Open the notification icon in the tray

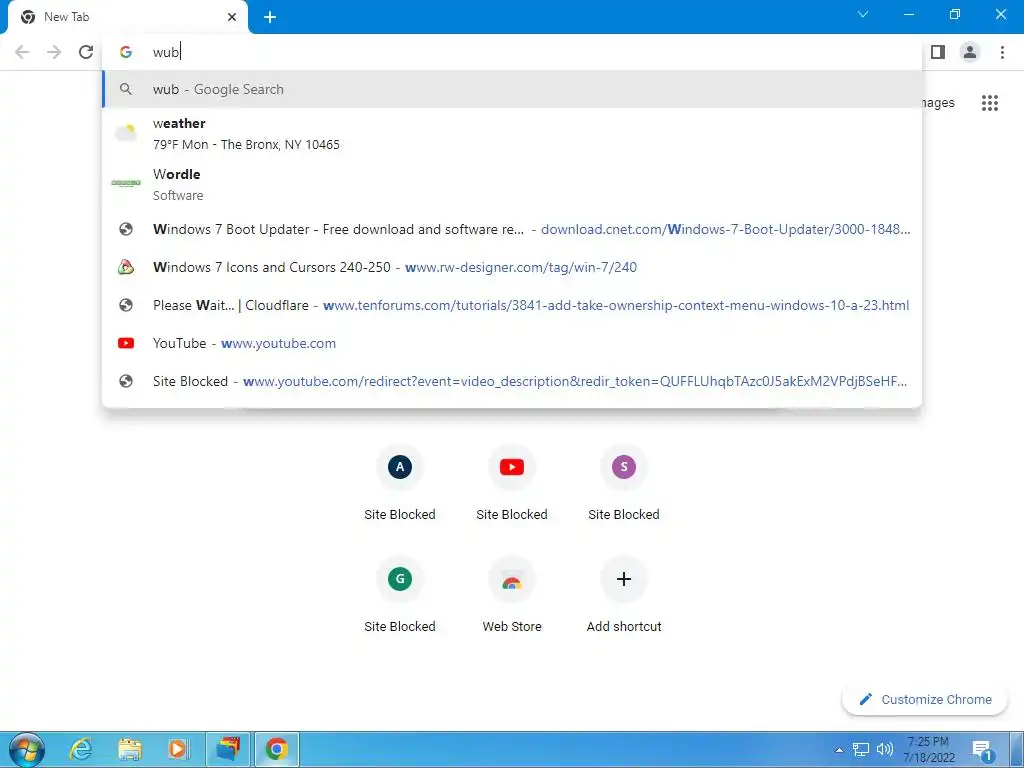pos(982,750)
